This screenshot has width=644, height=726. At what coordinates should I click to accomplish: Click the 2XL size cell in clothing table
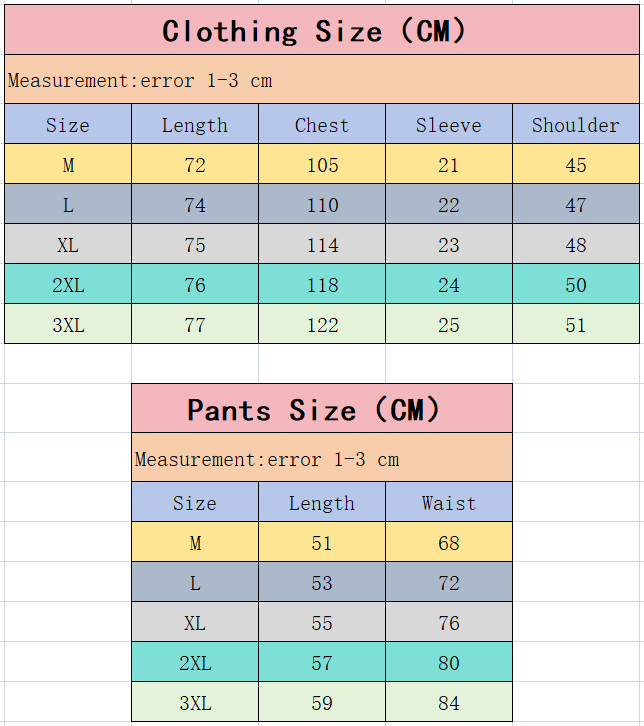pyautogui.click(x=68, y=285)
